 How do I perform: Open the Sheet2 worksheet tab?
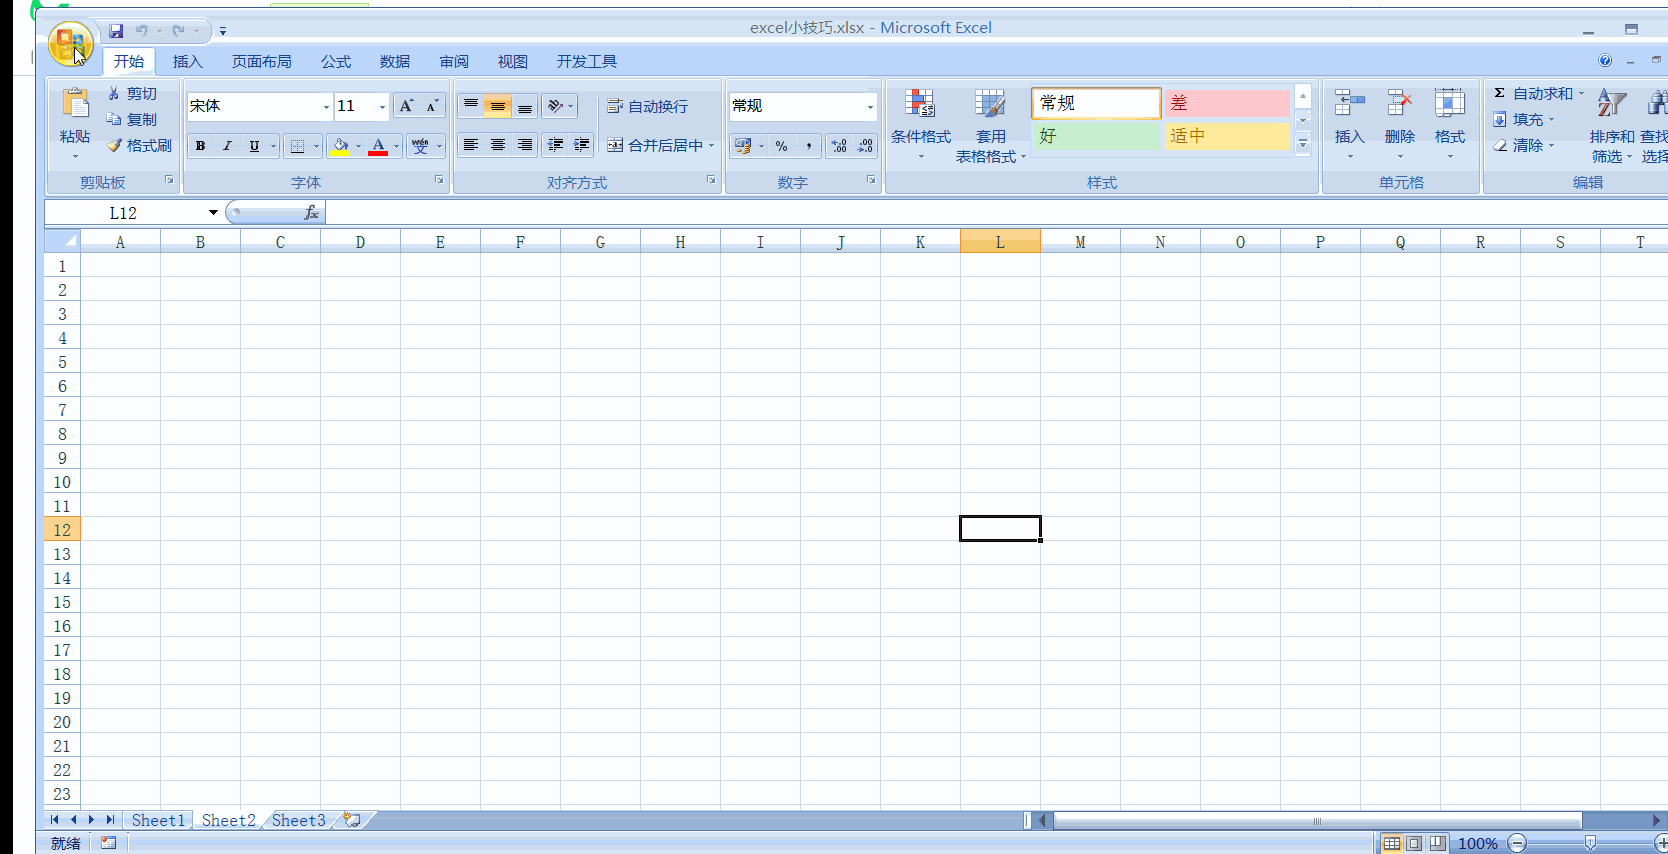(x=228, y=820)
